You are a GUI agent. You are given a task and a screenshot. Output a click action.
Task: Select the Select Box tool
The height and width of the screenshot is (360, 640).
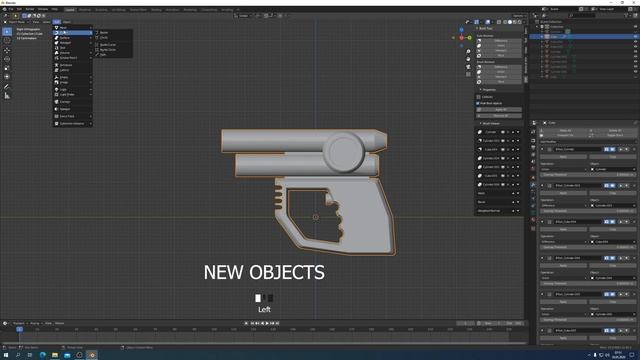tap(7, 31)
